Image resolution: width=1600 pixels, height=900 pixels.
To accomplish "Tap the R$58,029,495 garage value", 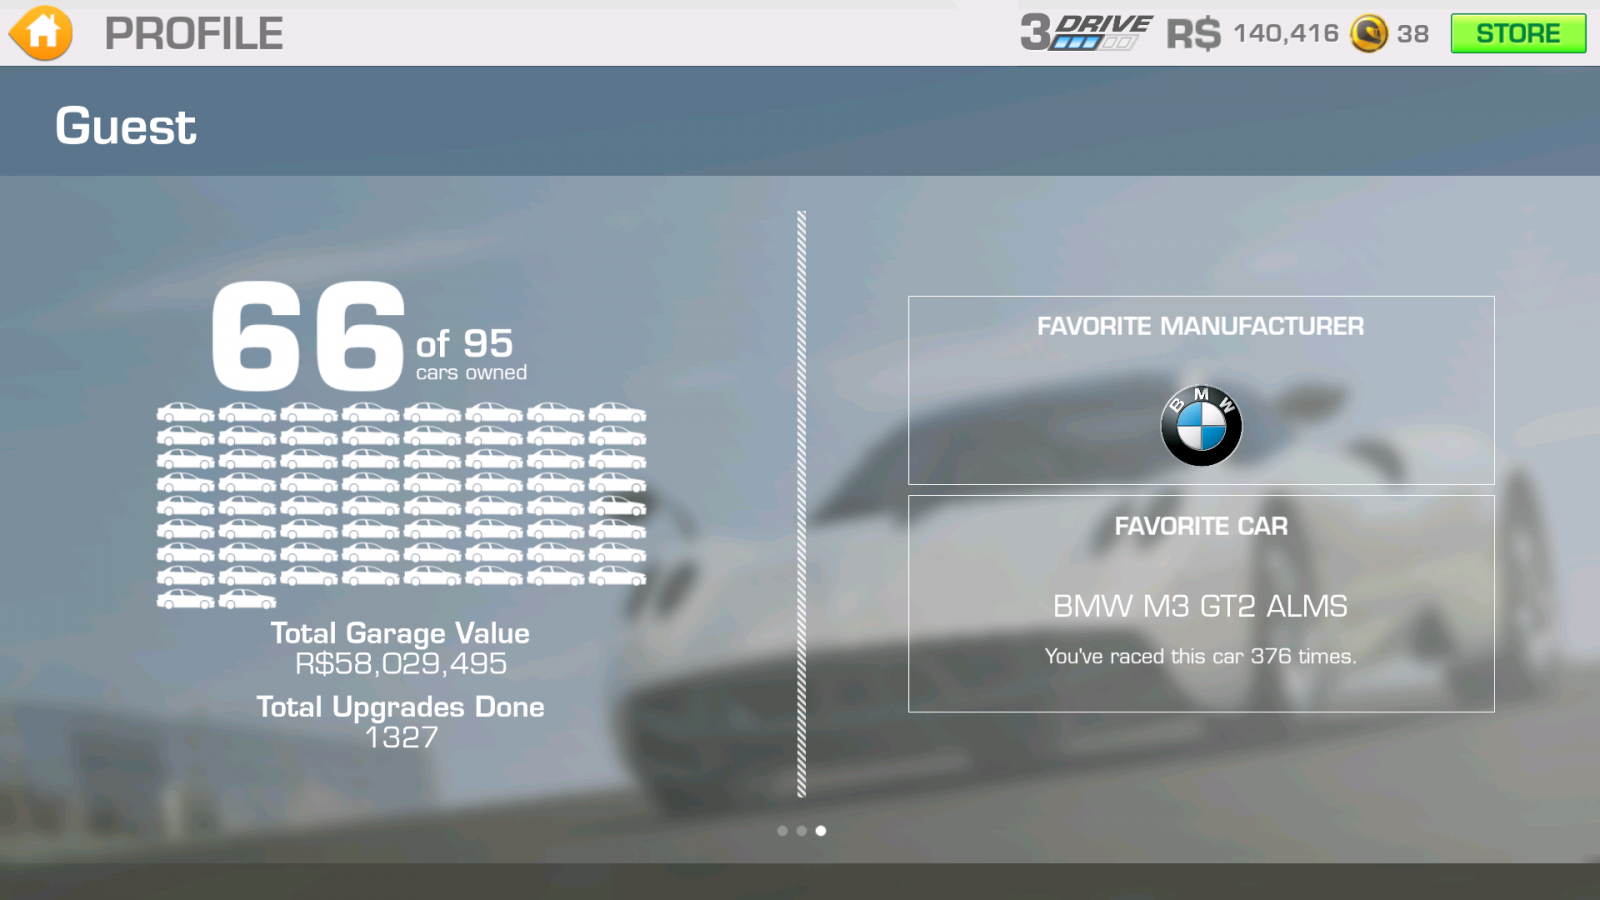I will [401, 664].
